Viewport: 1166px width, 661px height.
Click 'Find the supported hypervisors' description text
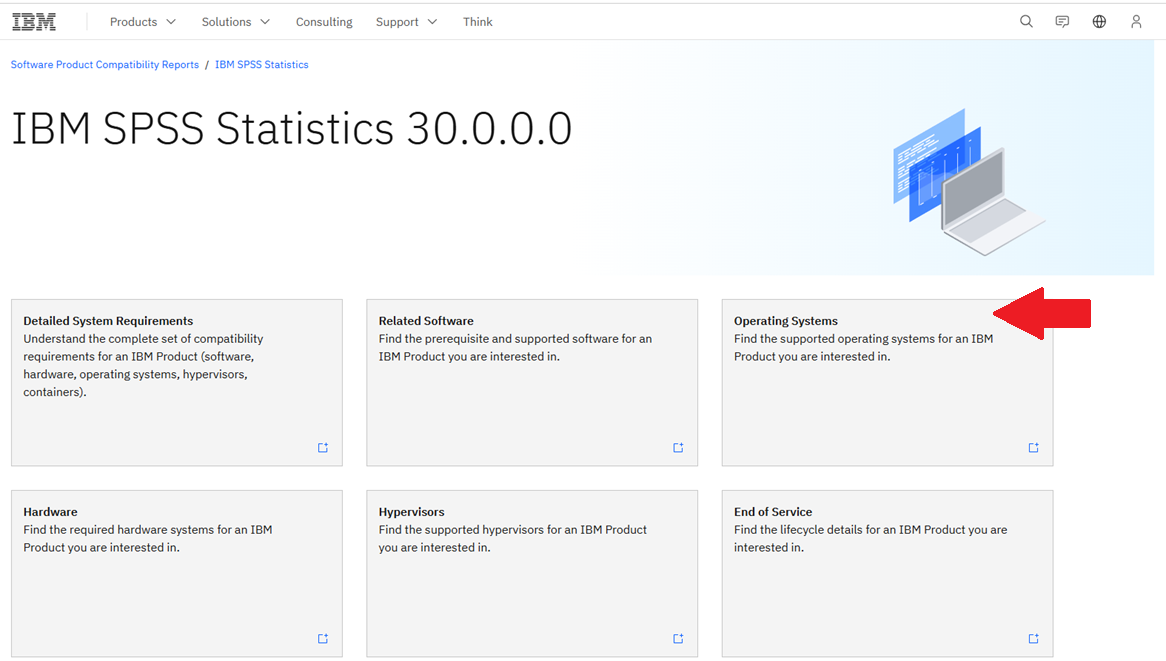[x=512, y=538]
